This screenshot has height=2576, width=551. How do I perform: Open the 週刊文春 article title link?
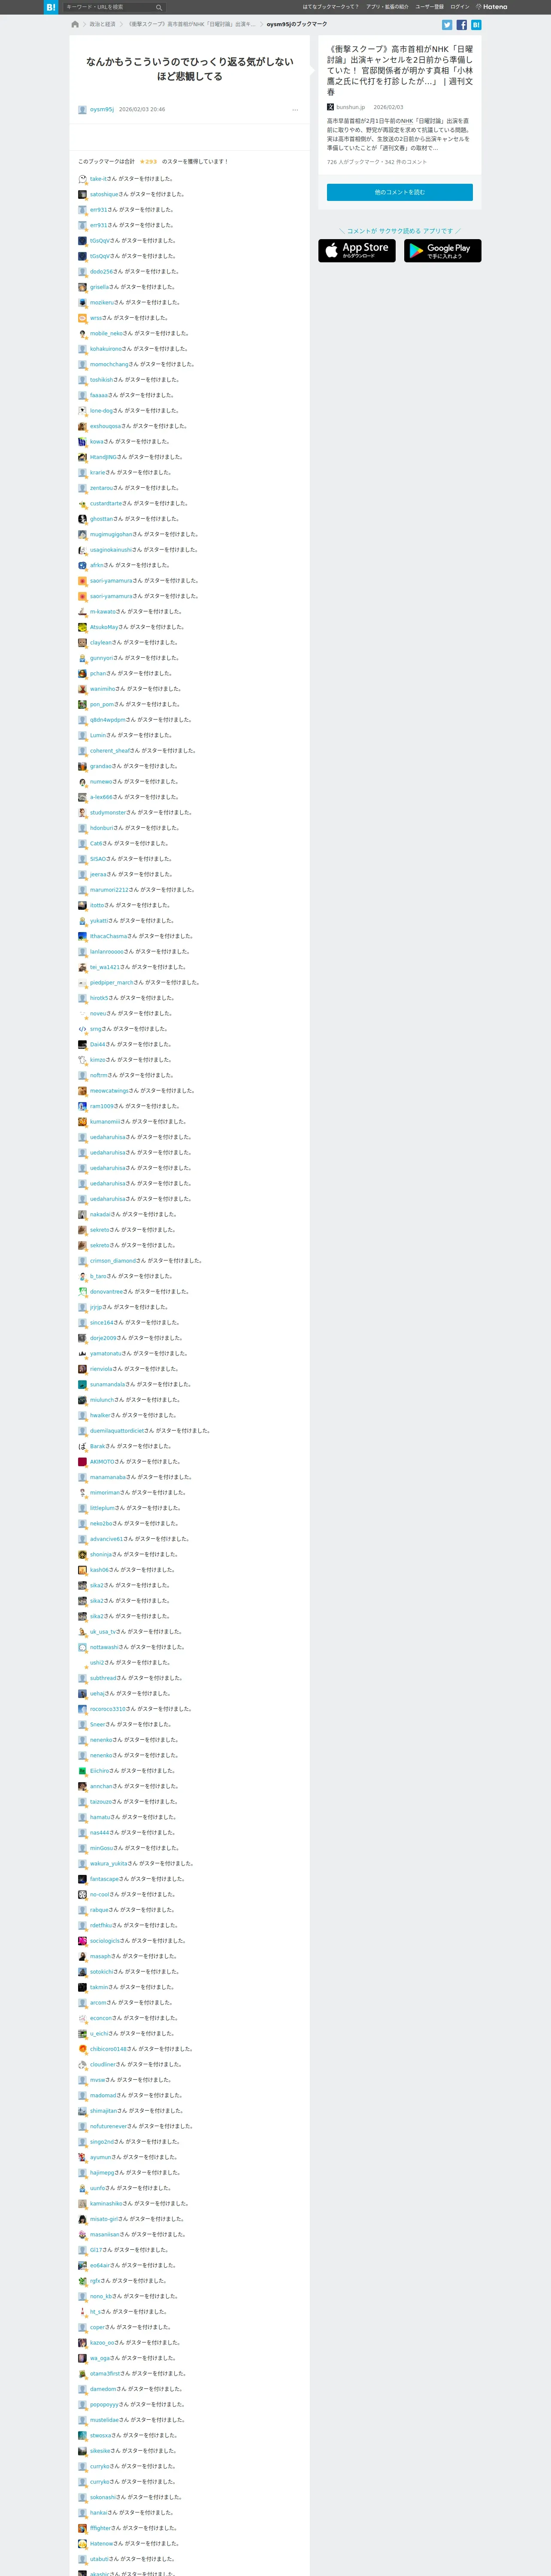[x=399, y=70]
